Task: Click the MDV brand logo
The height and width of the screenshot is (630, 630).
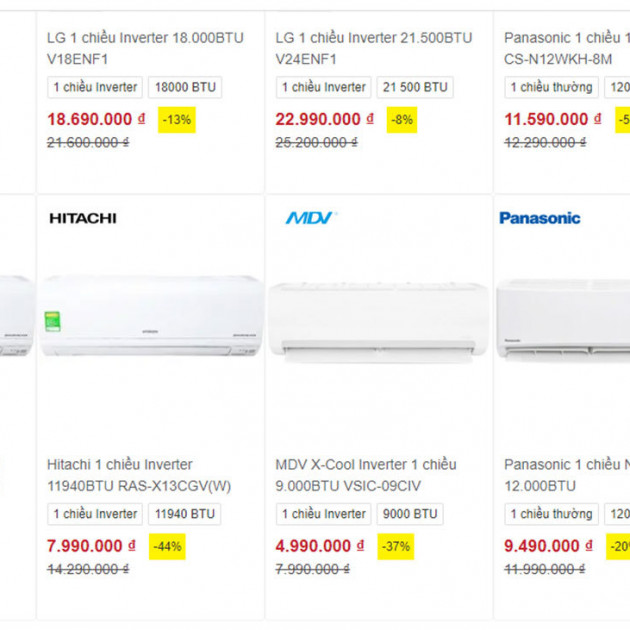Action: click(311, 218)
